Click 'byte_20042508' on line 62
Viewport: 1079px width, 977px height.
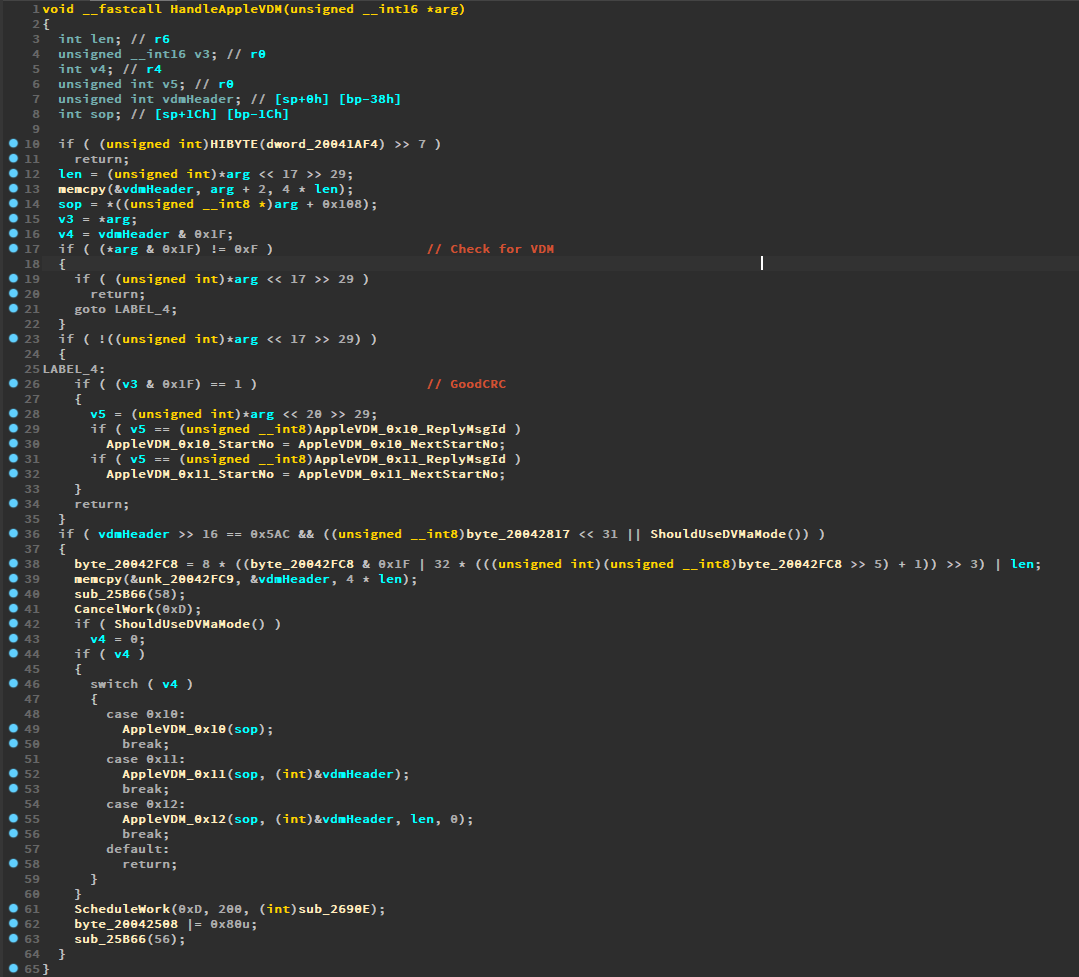tap(126, 924)
